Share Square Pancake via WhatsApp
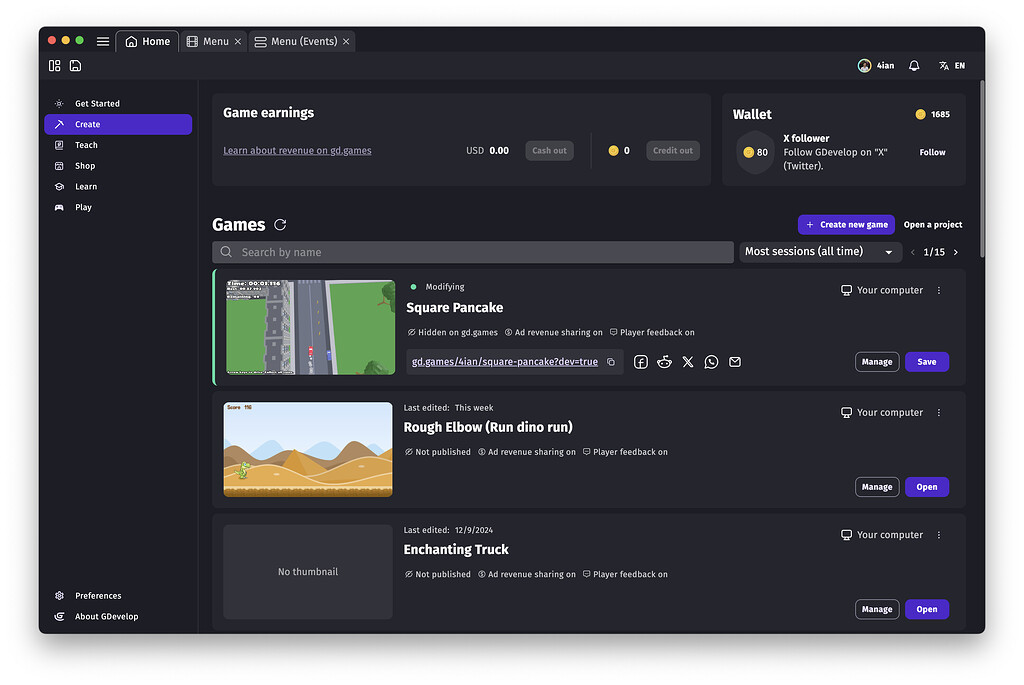 coord(711,361)
